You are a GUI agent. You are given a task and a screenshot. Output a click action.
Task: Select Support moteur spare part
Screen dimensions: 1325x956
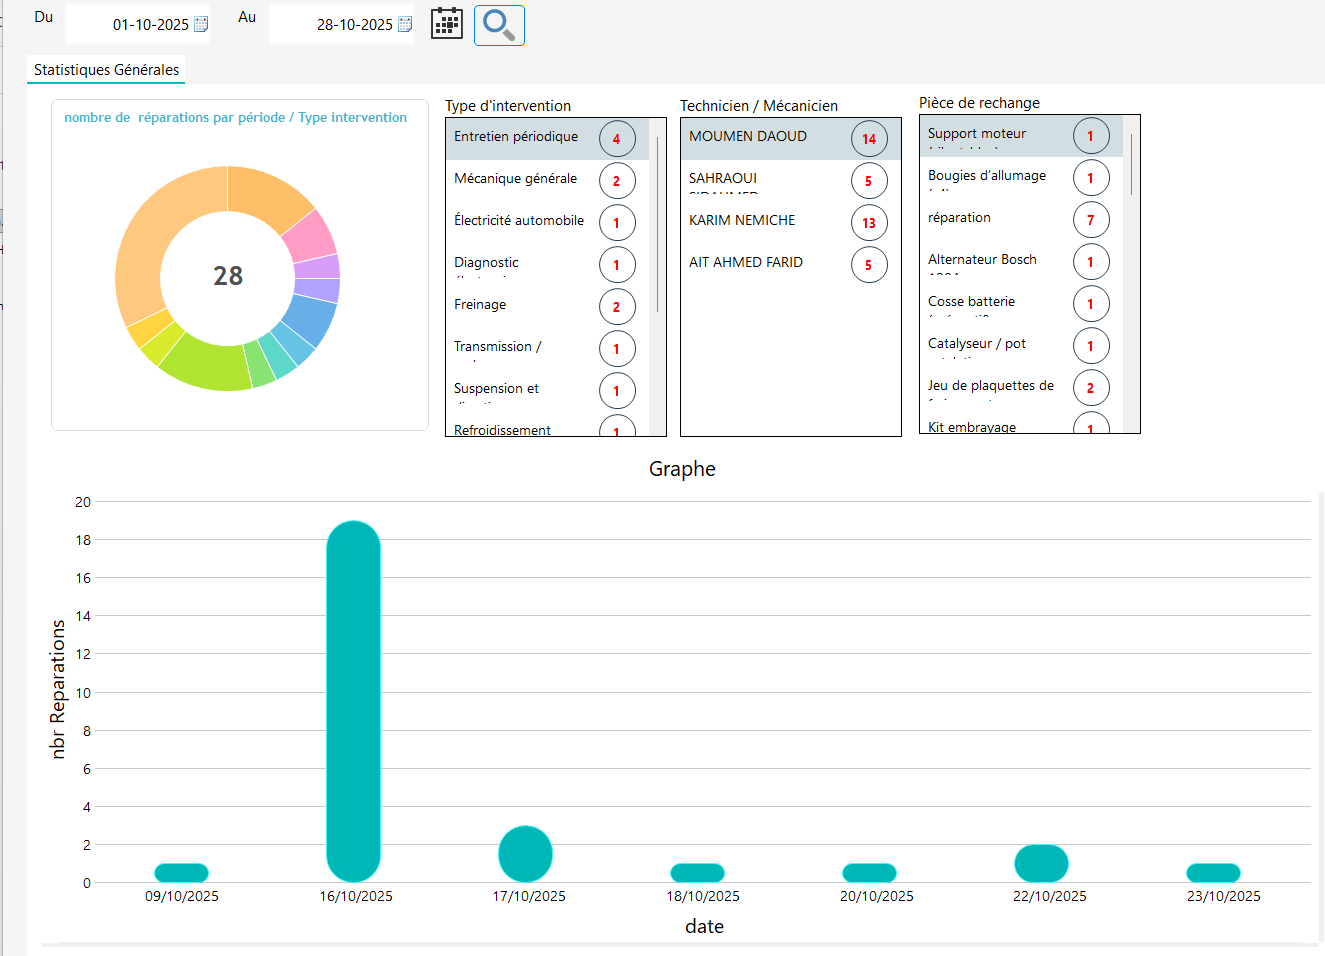click(x=976, y=134)
